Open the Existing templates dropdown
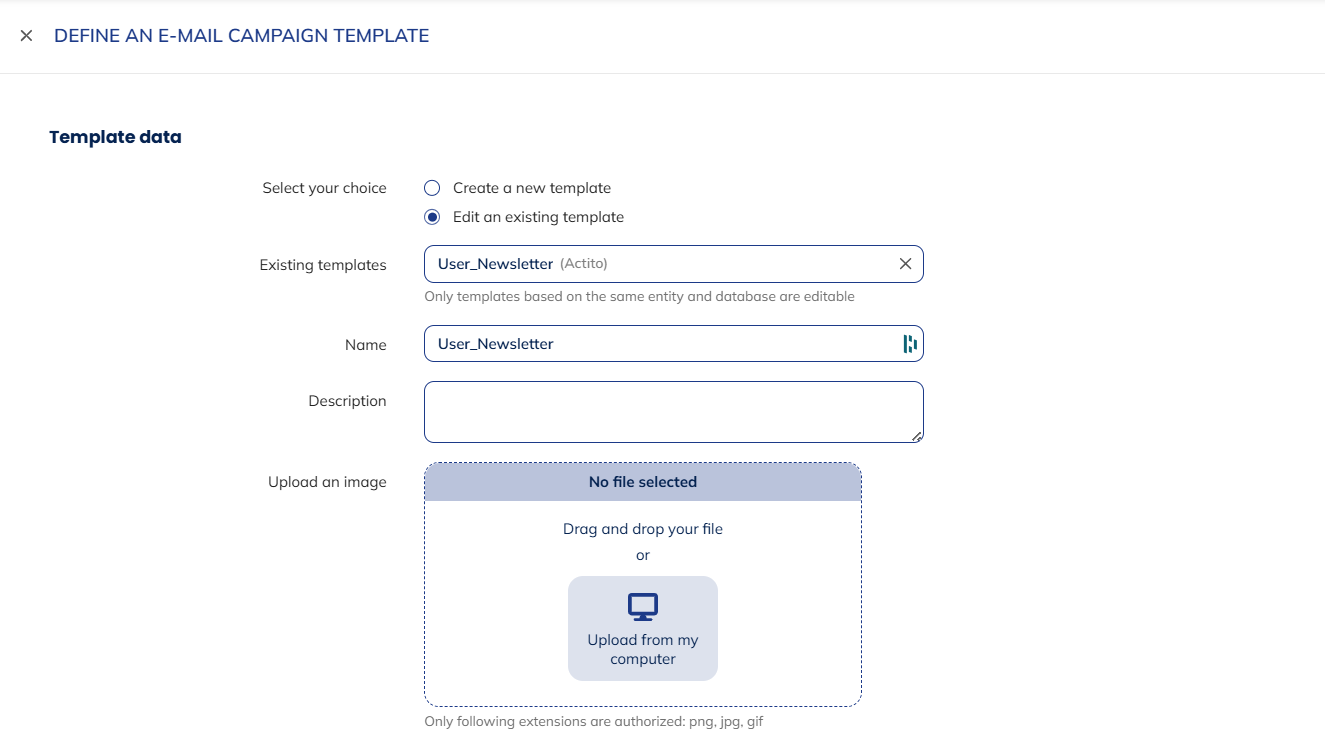The image size is (1325, 747). click(x=660, y=264)
